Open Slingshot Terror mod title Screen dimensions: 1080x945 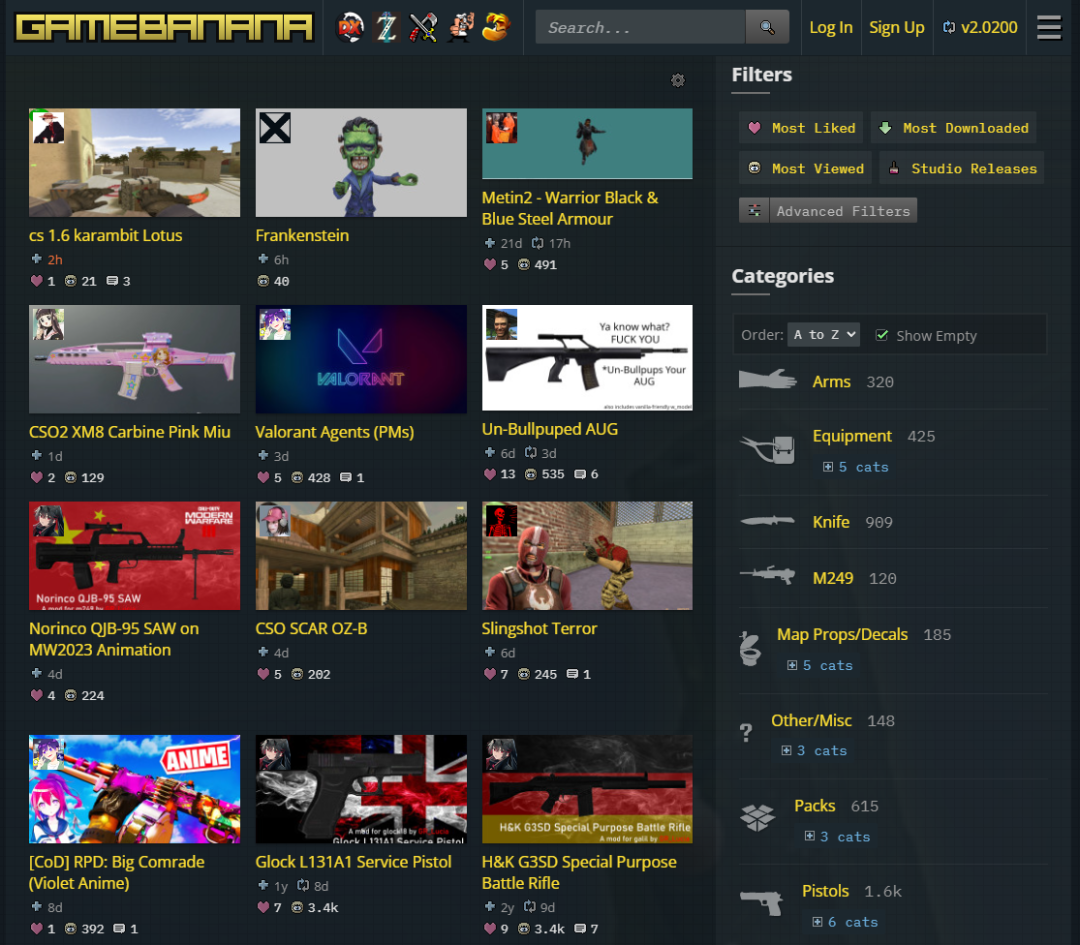pyautogui.click(x=539, y=629)
